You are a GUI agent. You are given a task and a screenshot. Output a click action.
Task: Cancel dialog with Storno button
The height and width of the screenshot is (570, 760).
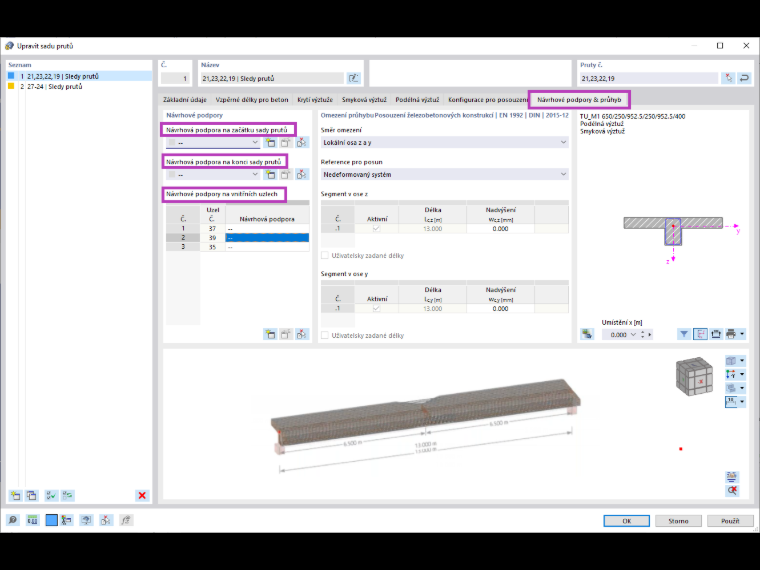678,521
